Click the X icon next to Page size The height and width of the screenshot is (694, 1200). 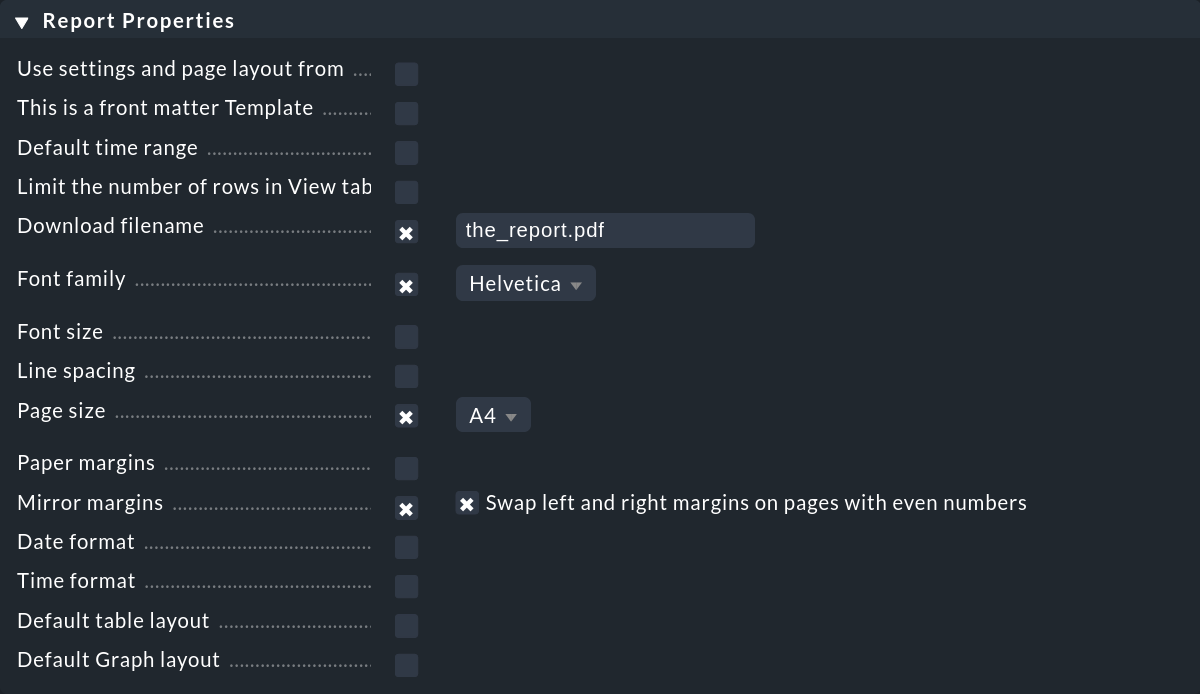coord(406,417)
